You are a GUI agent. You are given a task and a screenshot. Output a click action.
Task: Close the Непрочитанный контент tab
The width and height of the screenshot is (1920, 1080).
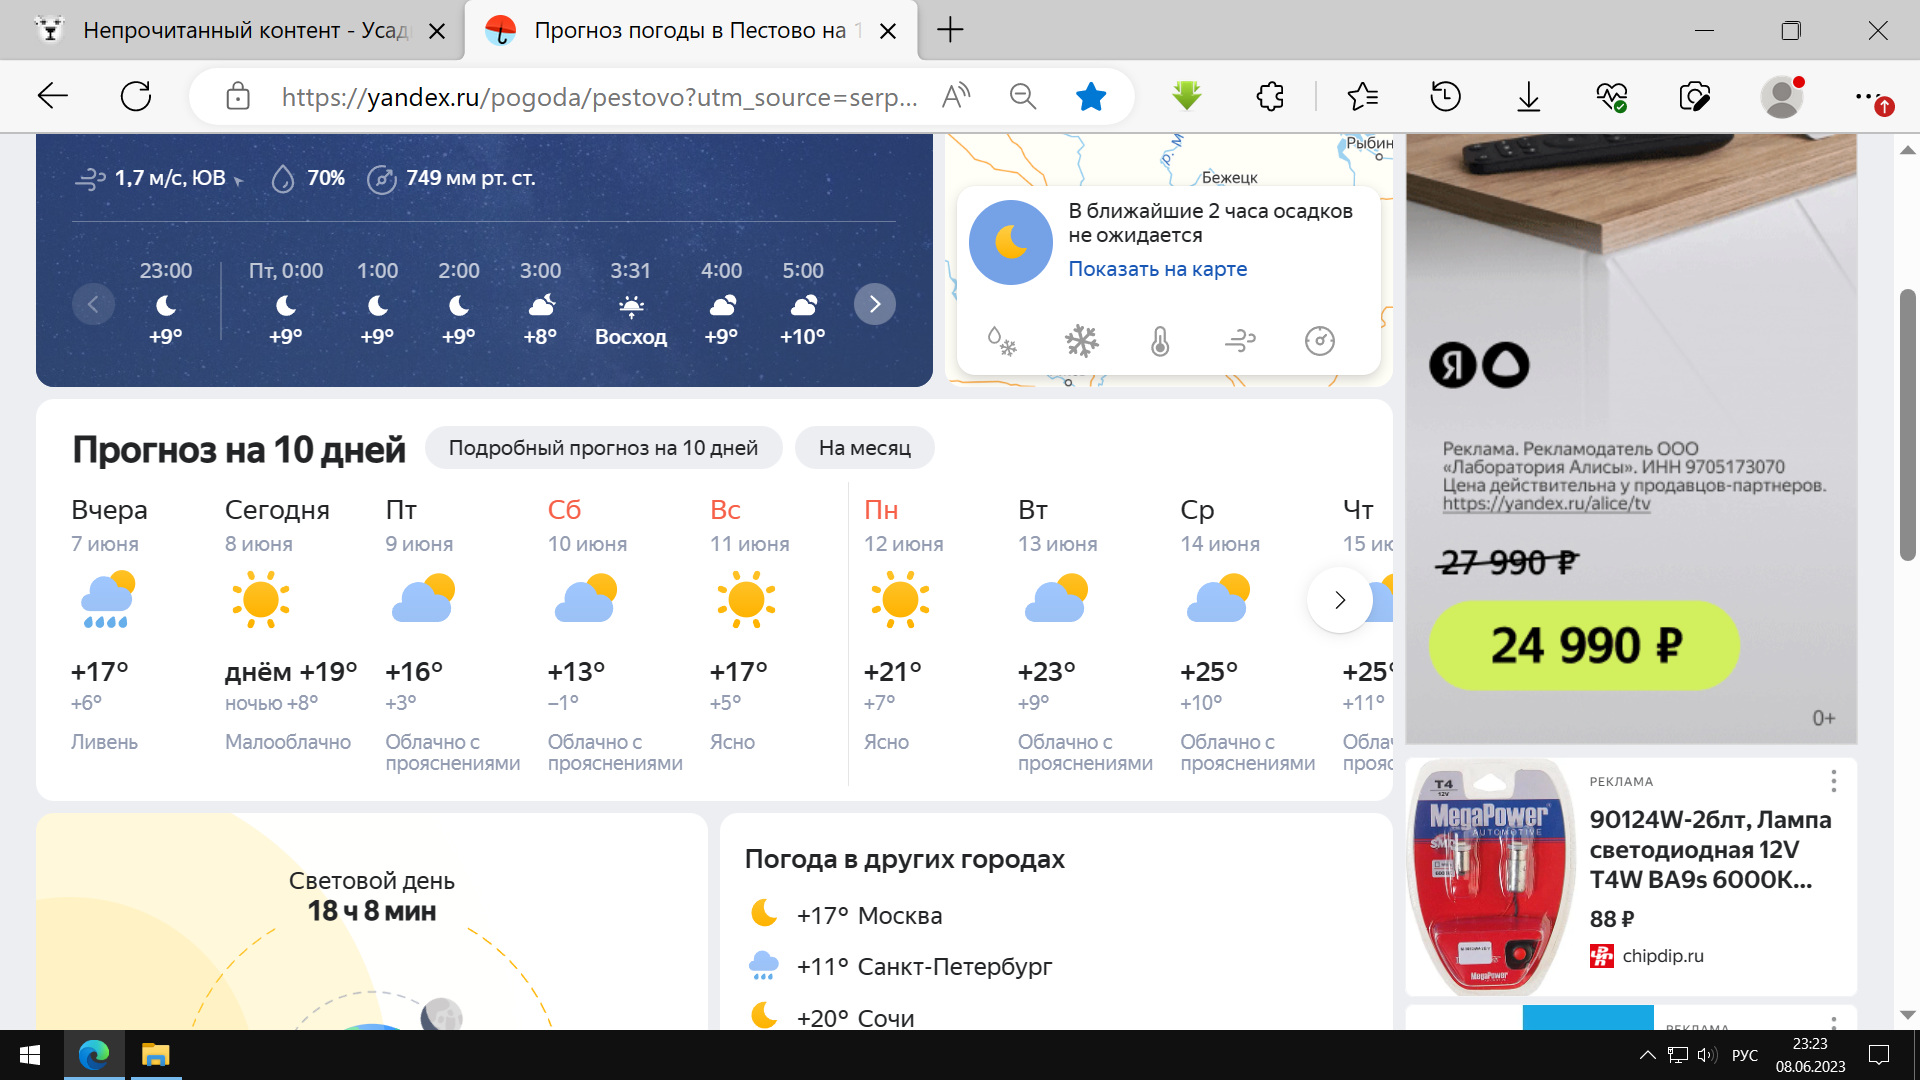[437, 31]
